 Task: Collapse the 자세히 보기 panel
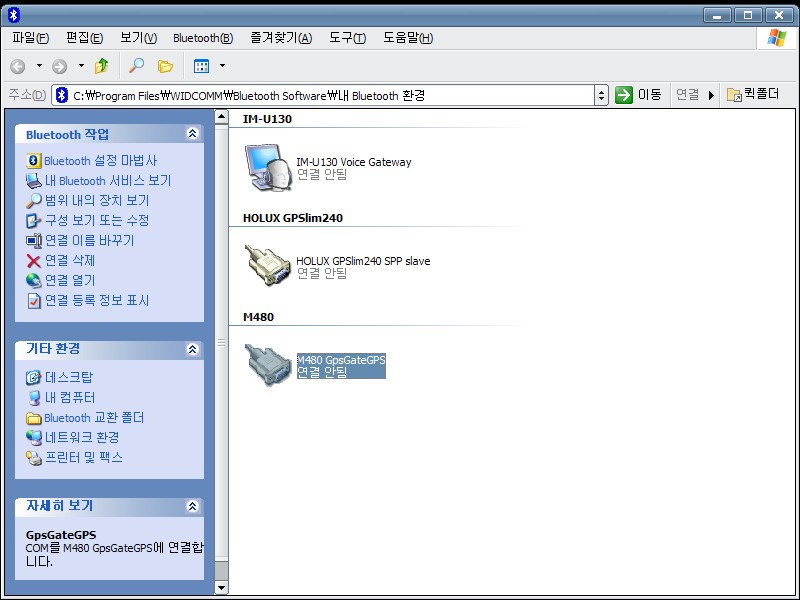(192, 506)
